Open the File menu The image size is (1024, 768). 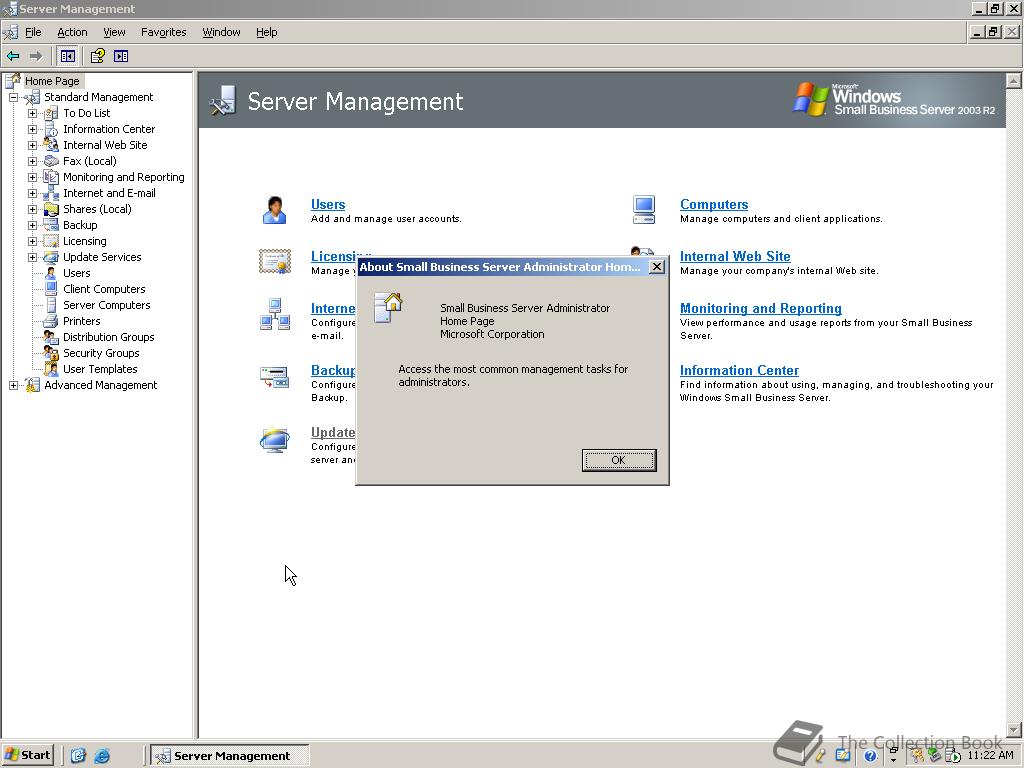coord(33,32)
